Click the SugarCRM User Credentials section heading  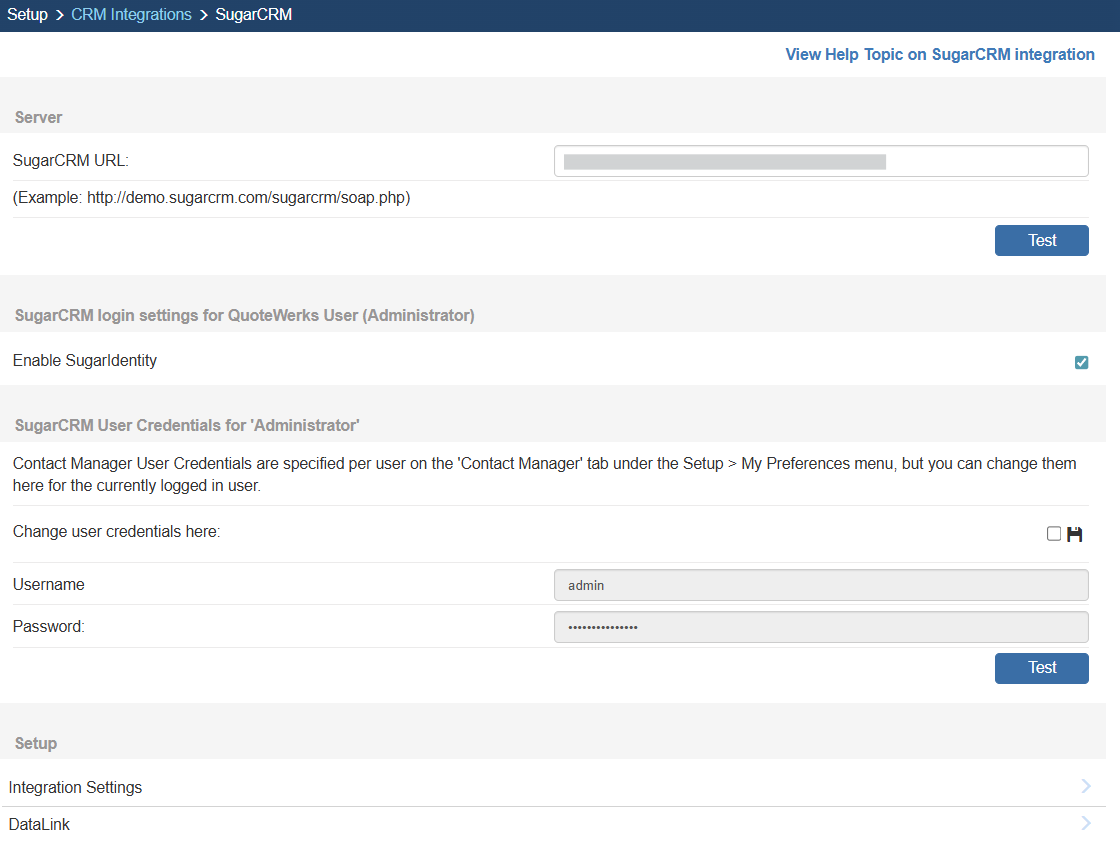point(187,425)
